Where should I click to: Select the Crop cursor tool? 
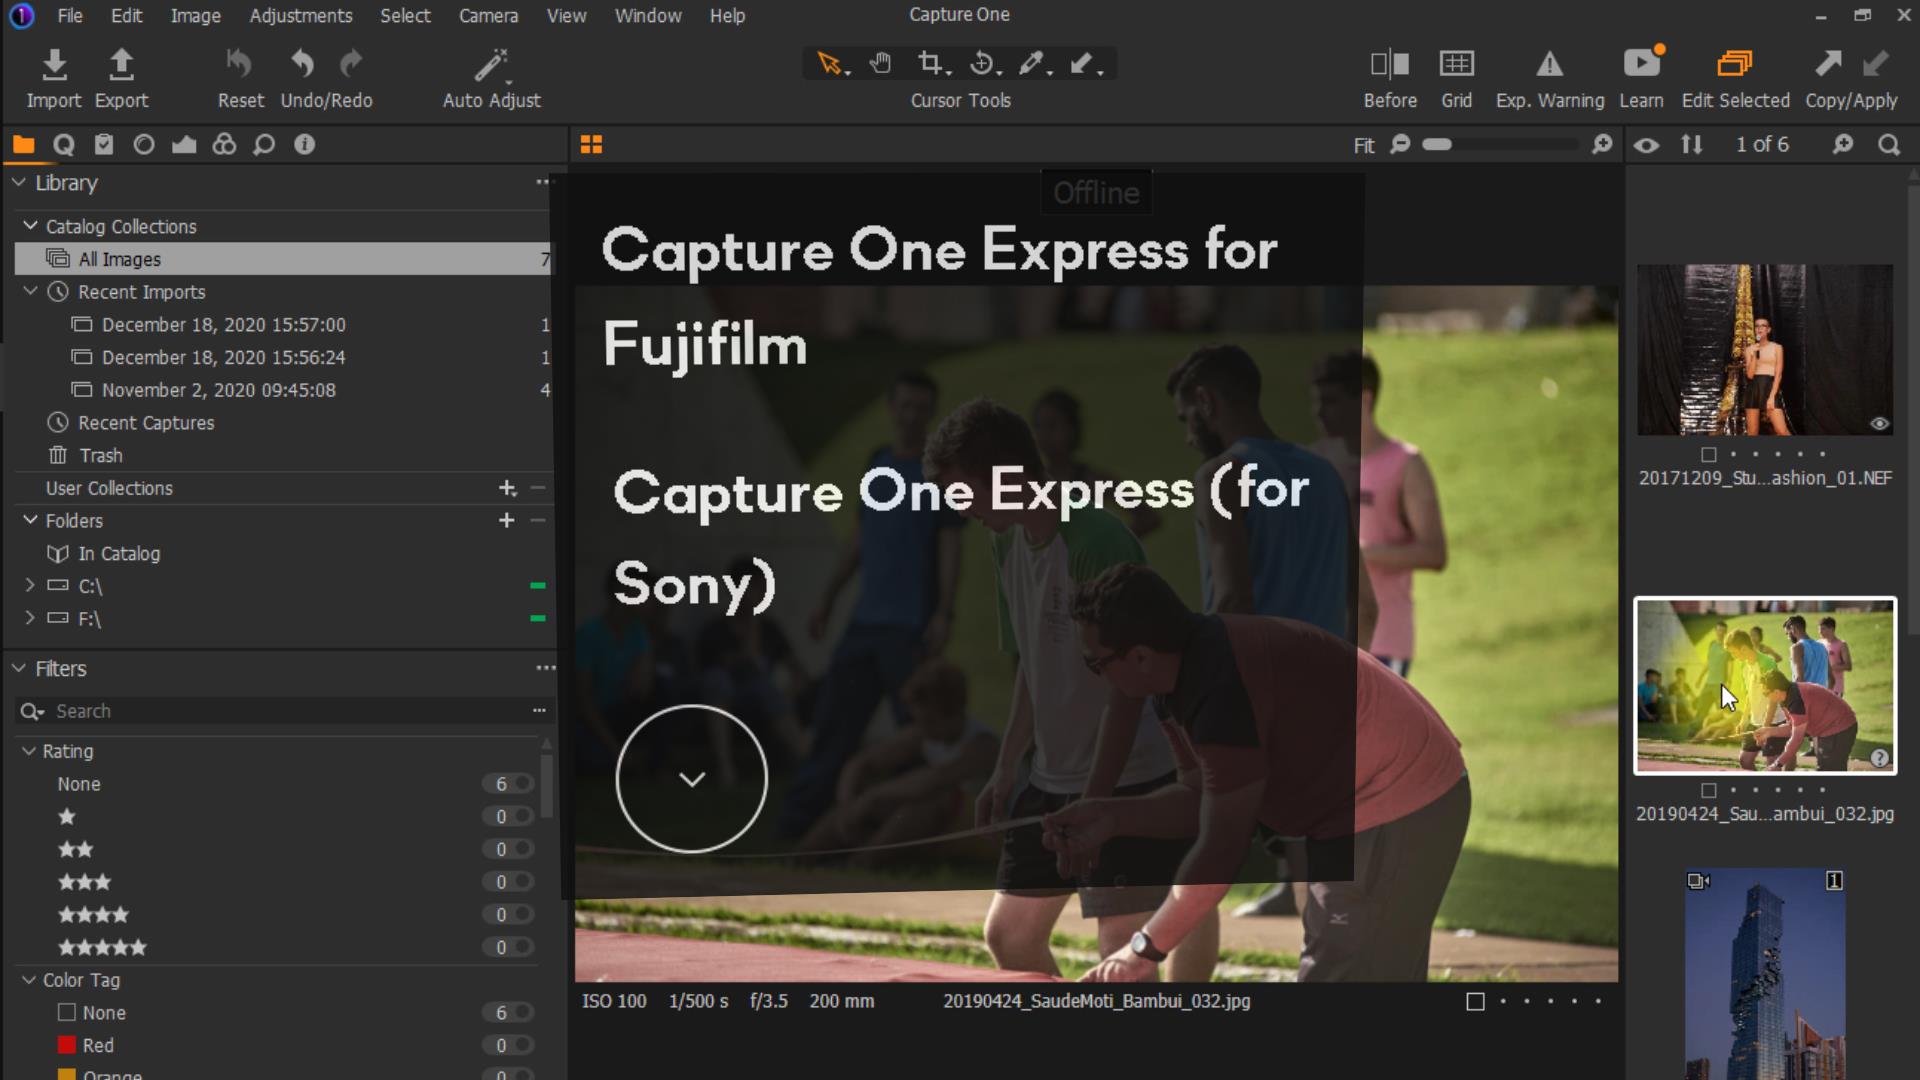[930, 62]
